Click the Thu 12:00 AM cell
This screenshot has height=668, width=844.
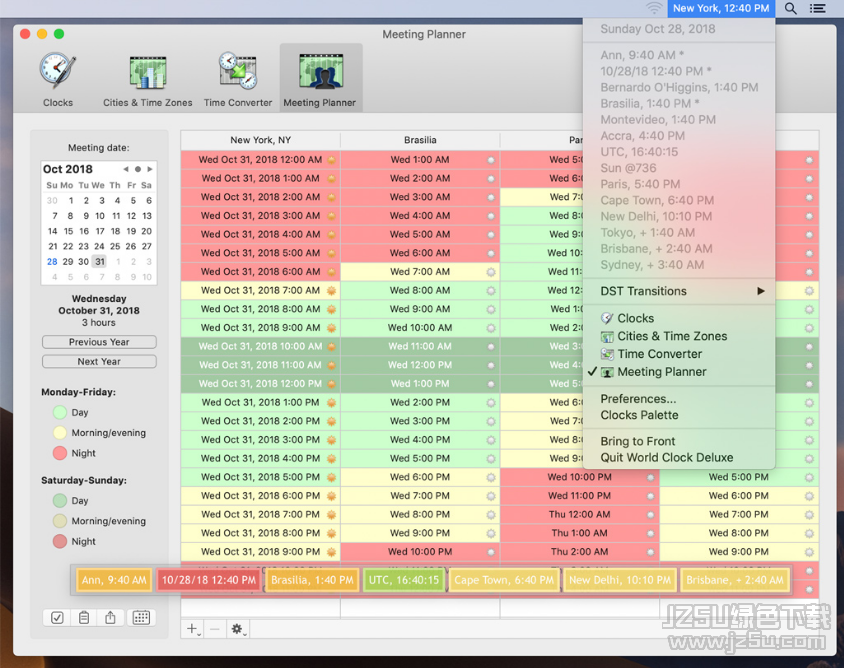(580, 515)
